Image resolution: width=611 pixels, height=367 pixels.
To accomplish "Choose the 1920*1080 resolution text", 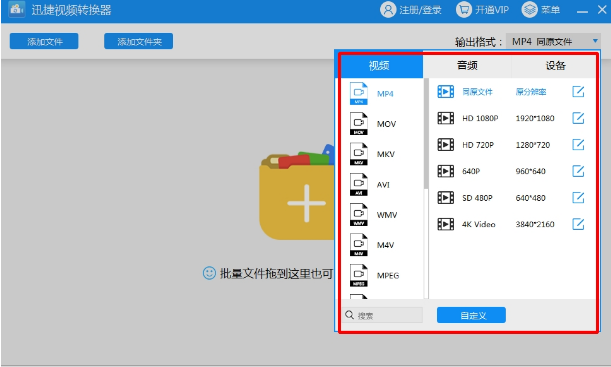I will (535, 118).
